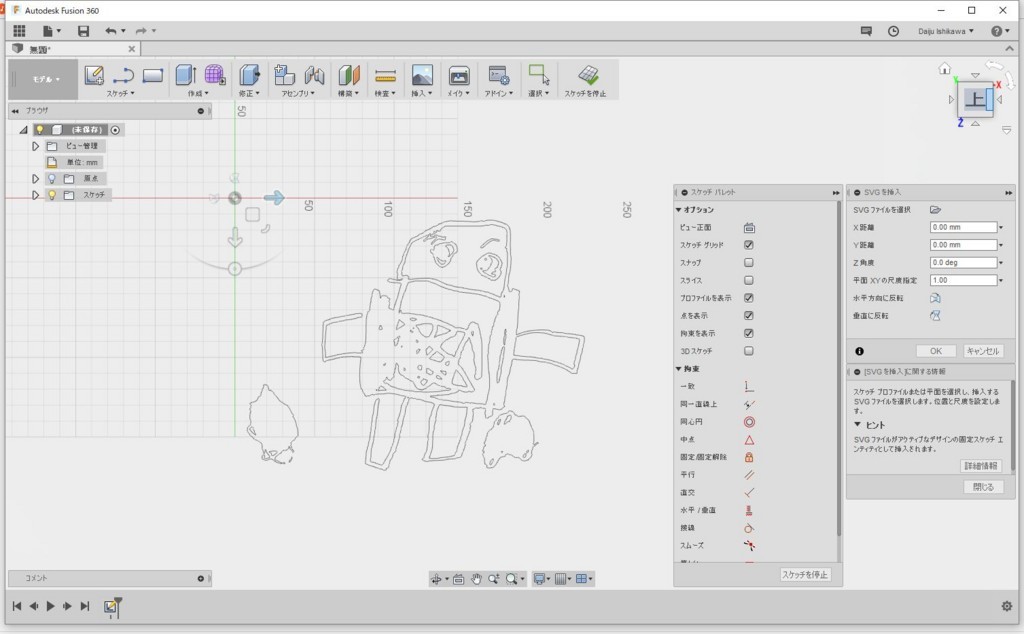Screen dimensions: 1024x634
Task: Expand the スケッチ folder in the browser
Action: point(35,195)
